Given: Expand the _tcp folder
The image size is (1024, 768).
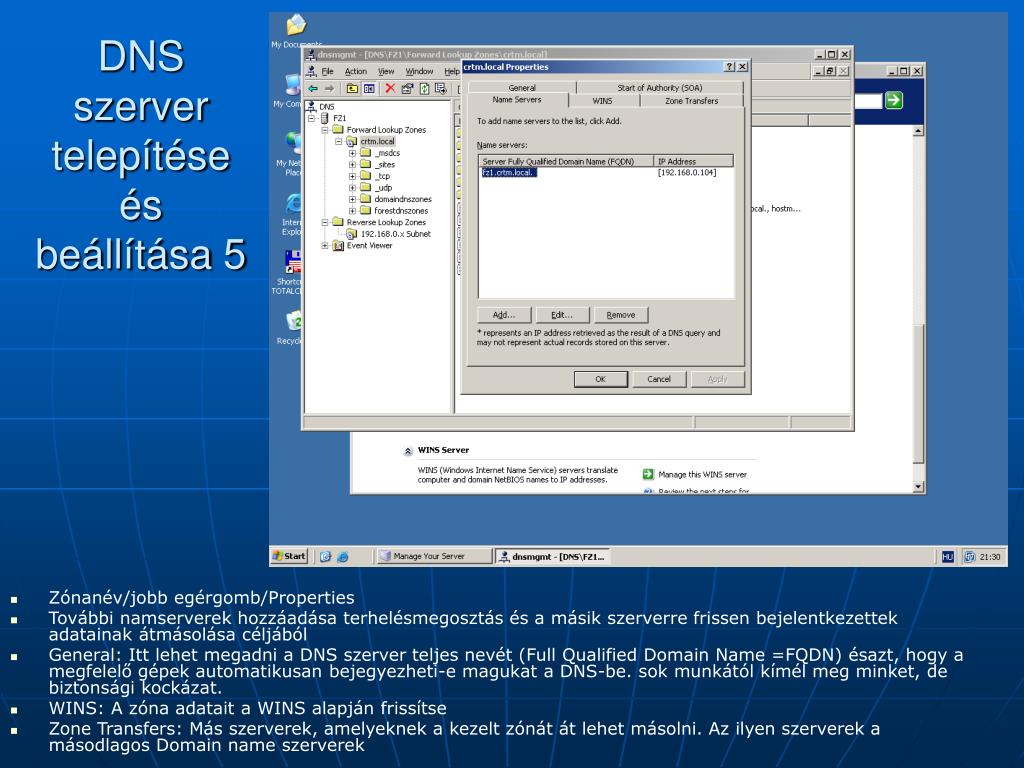Looking at the screenshot, I should coord(352,176).
